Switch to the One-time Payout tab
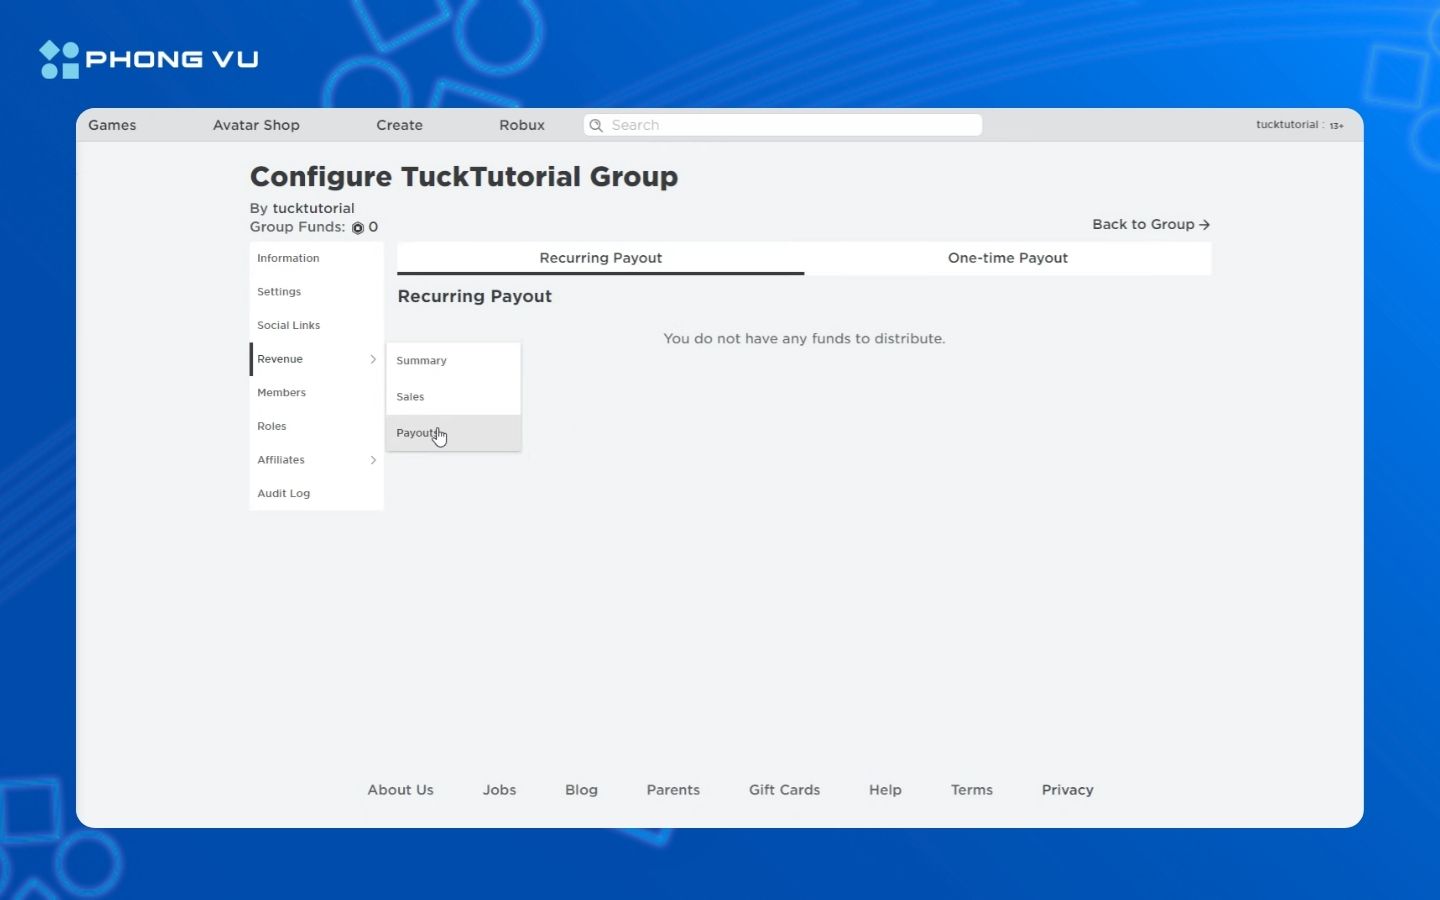 coord(1007,258)
